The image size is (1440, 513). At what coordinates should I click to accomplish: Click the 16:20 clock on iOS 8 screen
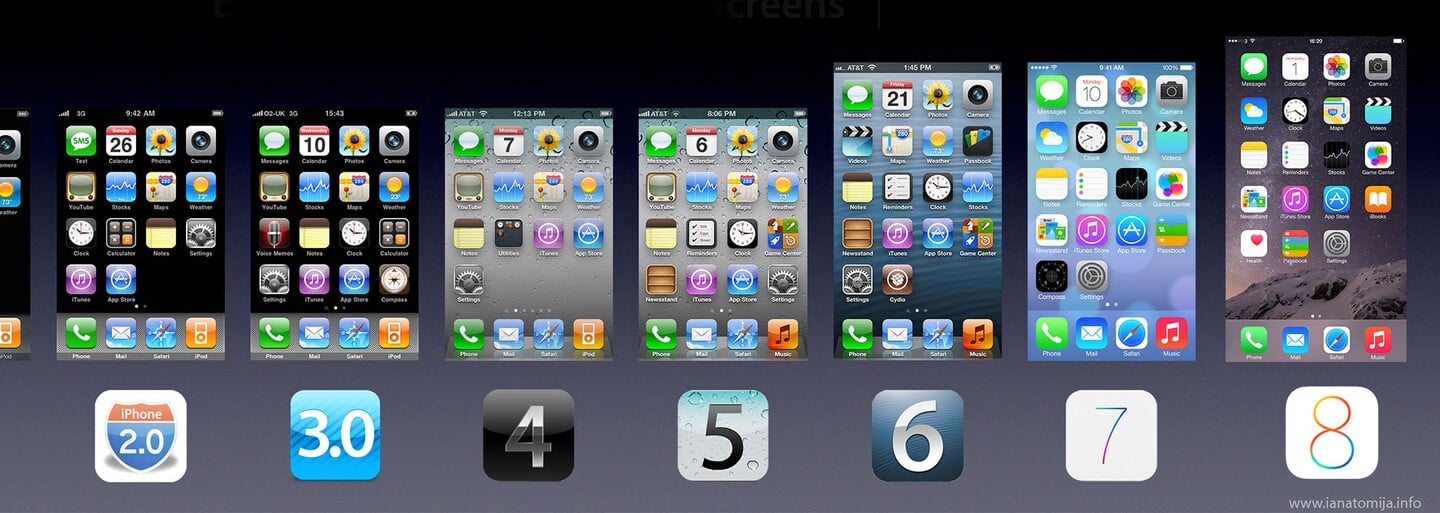pyautogui.click(x=1315, y=41)
